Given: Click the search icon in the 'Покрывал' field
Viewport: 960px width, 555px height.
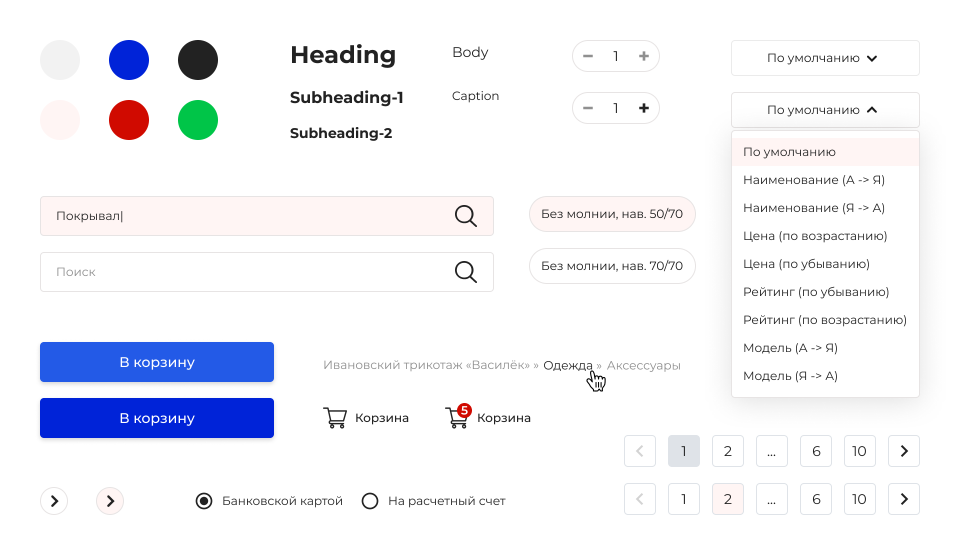Looking at the screenshot, I should (465, 216).
